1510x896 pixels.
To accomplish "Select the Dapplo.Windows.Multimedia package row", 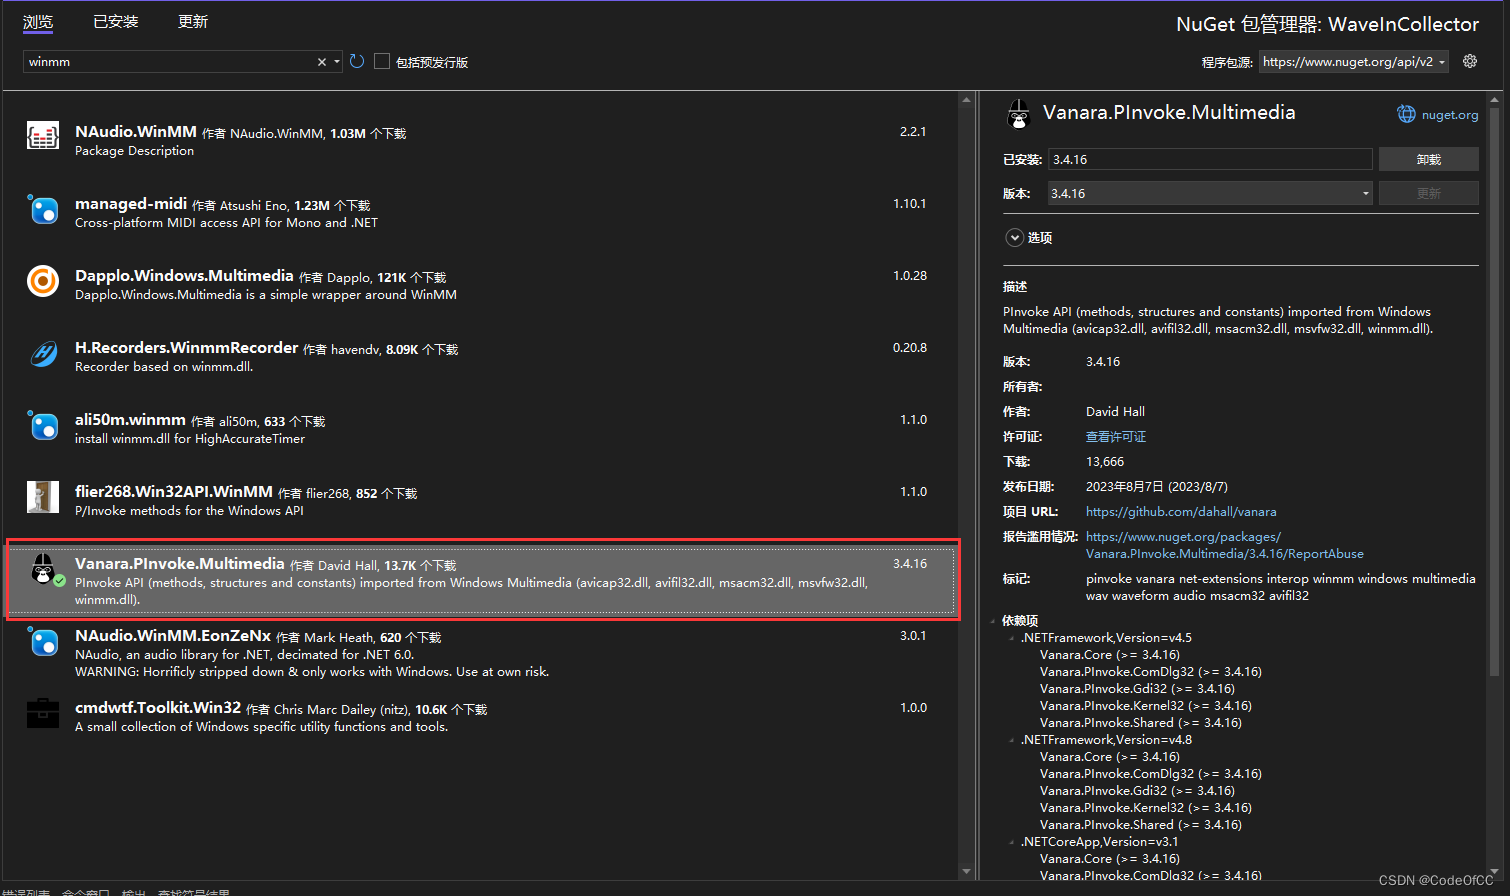I will point(481,285).
